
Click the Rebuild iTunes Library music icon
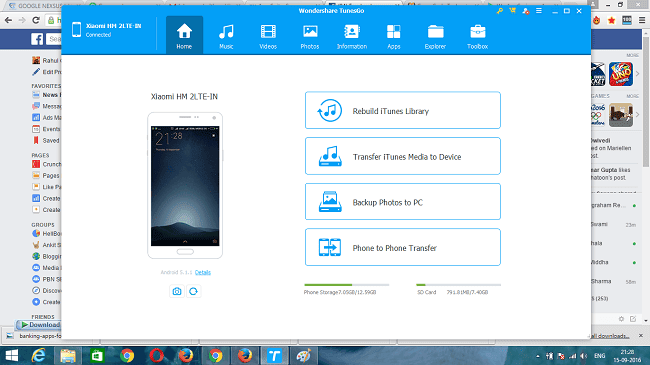330,111
